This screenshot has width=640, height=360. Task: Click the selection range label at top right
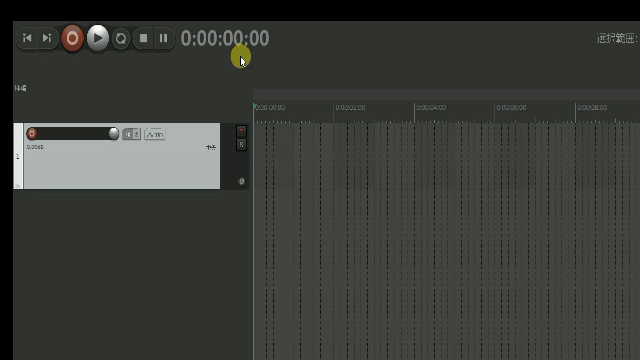(x=617, y=38)
